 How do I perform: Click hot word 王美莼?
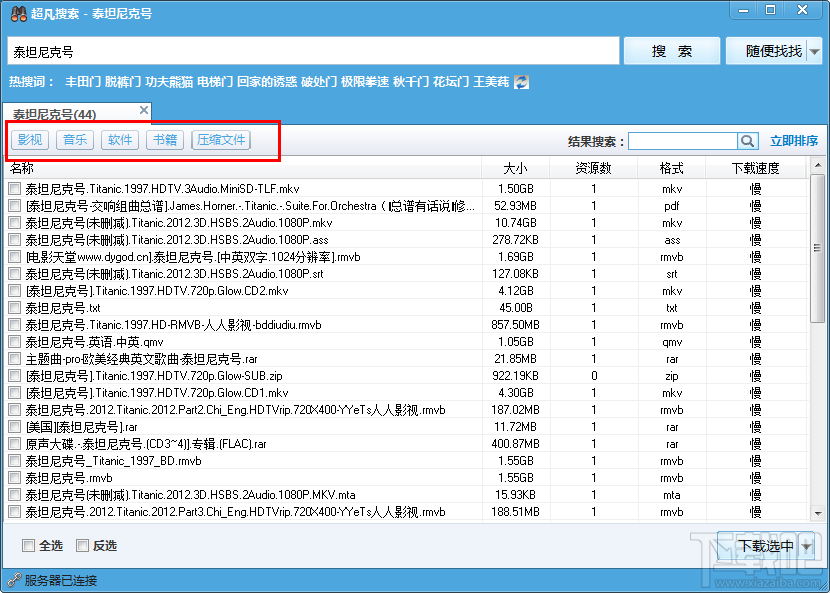(x=491, y=82)
